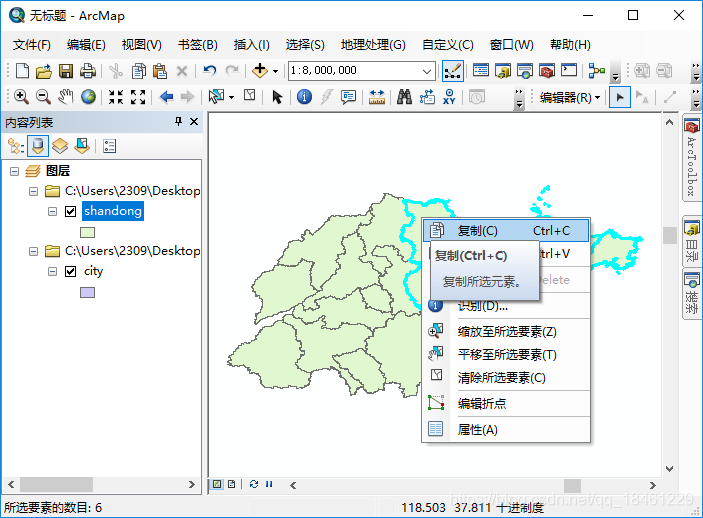The height and width of the screenshot is (518, 703).
Task: Save the current map document
Action: [x=66, y=71]
